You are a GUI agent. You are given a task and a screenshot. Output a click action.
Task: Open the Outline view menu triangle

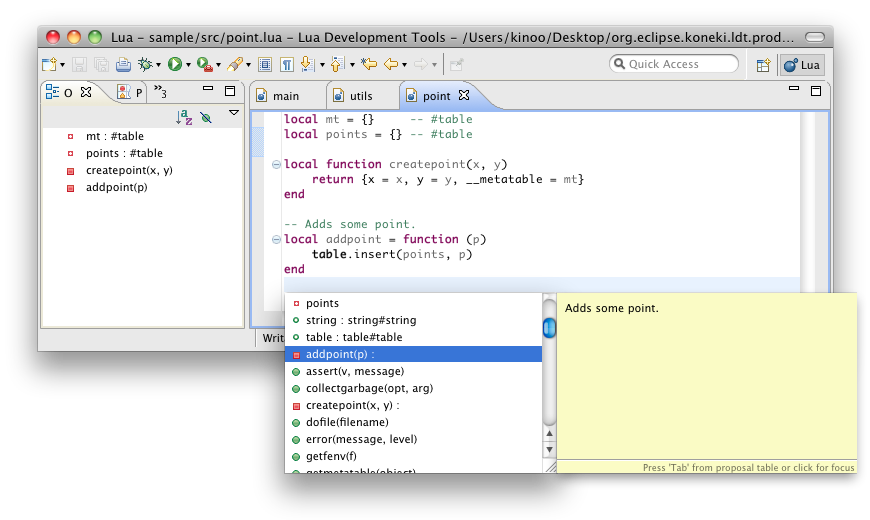click(x=234, y=113)
